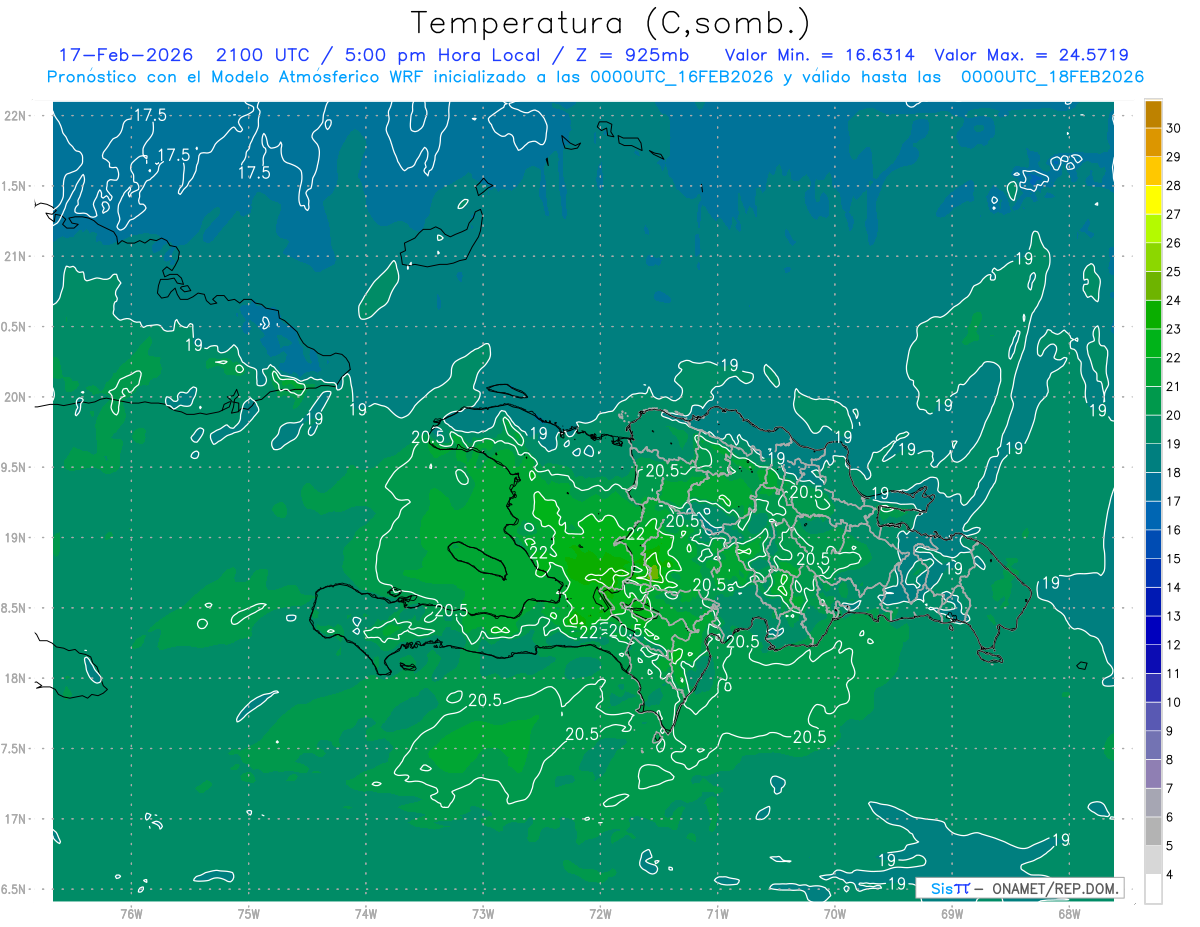Pick the teal legend swatch between 18 and 19
1200x927 pixels.
[1153, 459]
